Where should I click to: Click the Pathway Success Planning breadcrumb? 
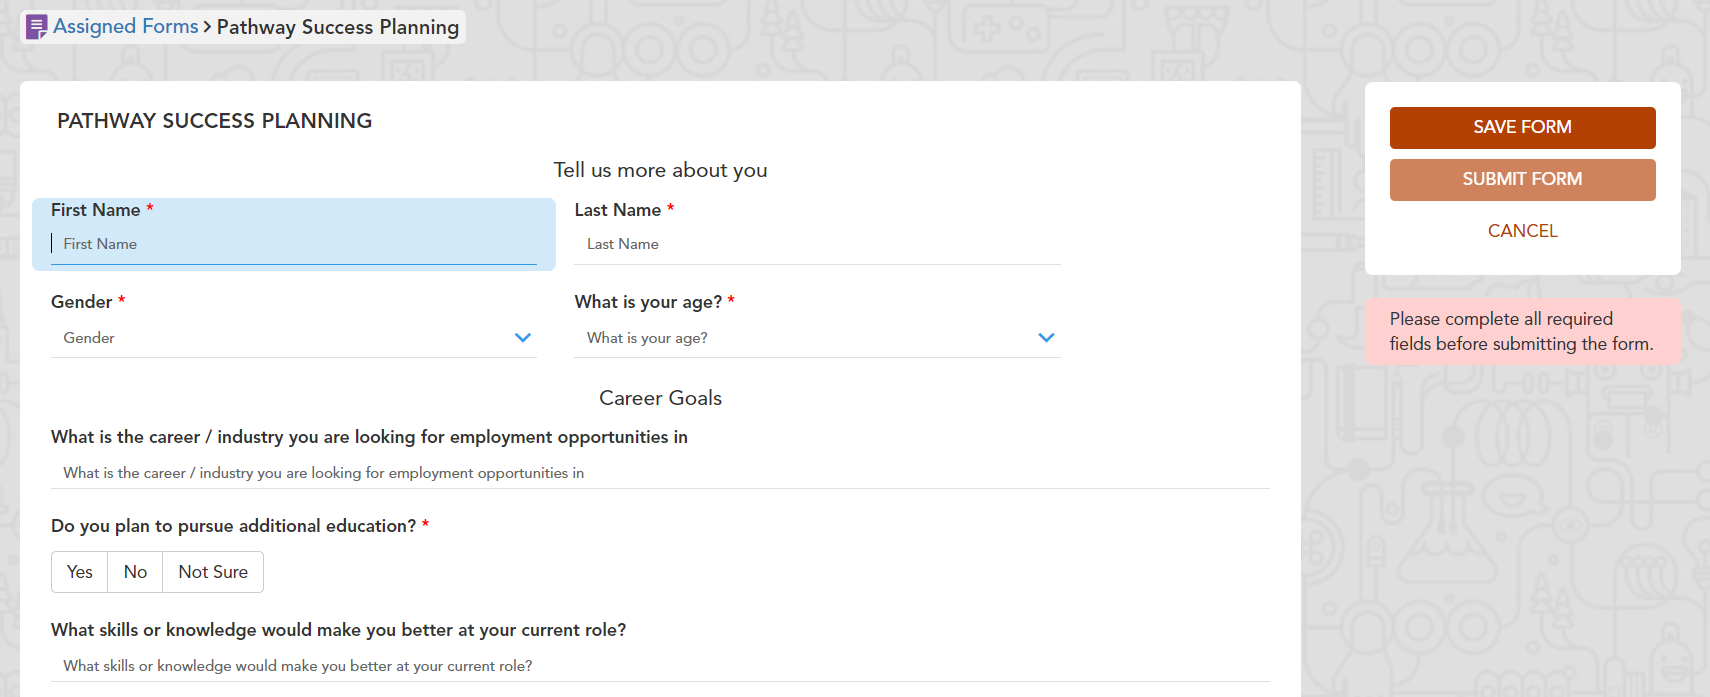coord(338,27)
